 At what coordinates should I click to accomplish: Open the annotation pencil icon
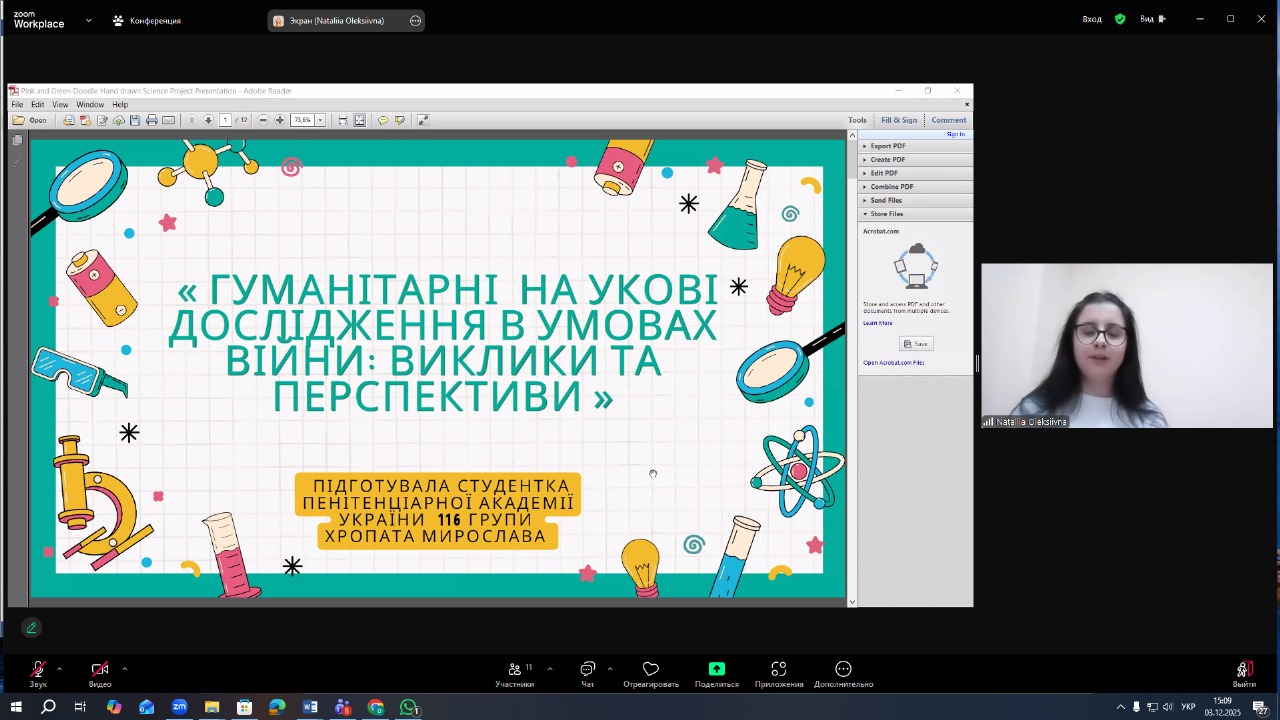tap(31, 628)
